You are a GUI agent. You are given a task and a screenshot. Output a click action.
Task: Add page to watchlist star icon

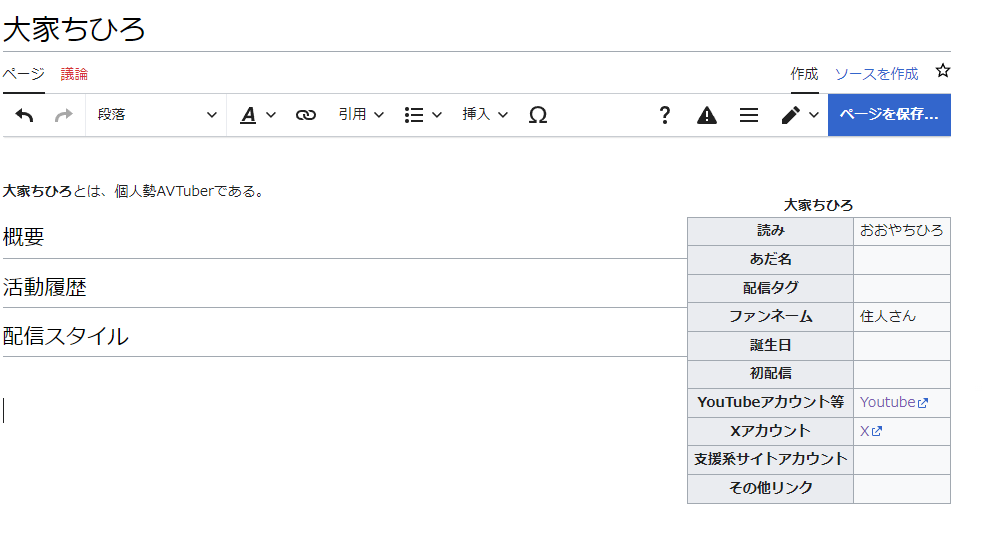coord(942,71)
